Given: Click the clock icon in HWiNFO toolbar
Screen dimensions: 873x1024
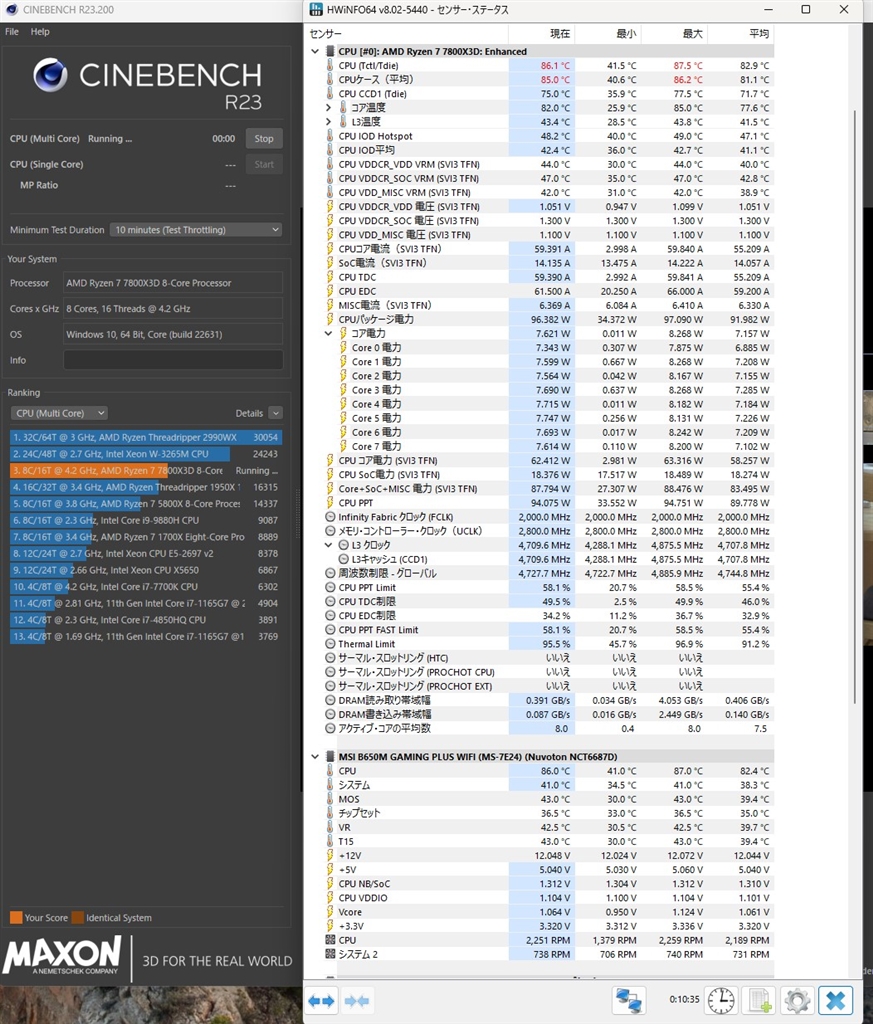Looking at the screenshot, I should pos(722,1000).
